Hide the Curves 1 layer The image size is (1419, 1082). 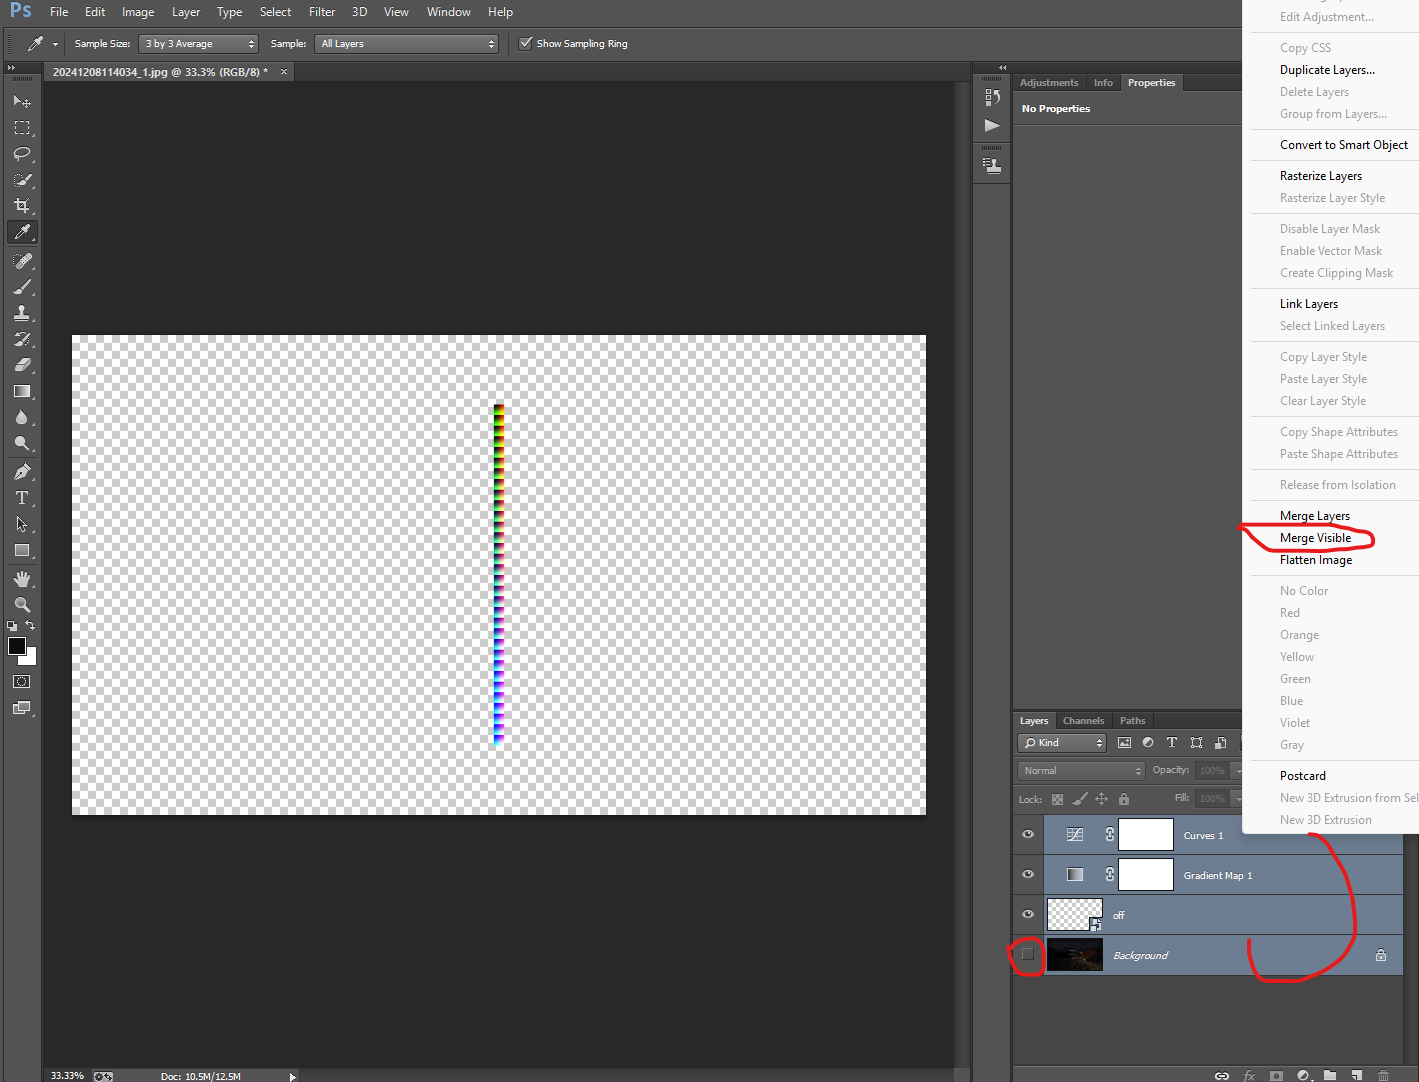pos(1028,835)
